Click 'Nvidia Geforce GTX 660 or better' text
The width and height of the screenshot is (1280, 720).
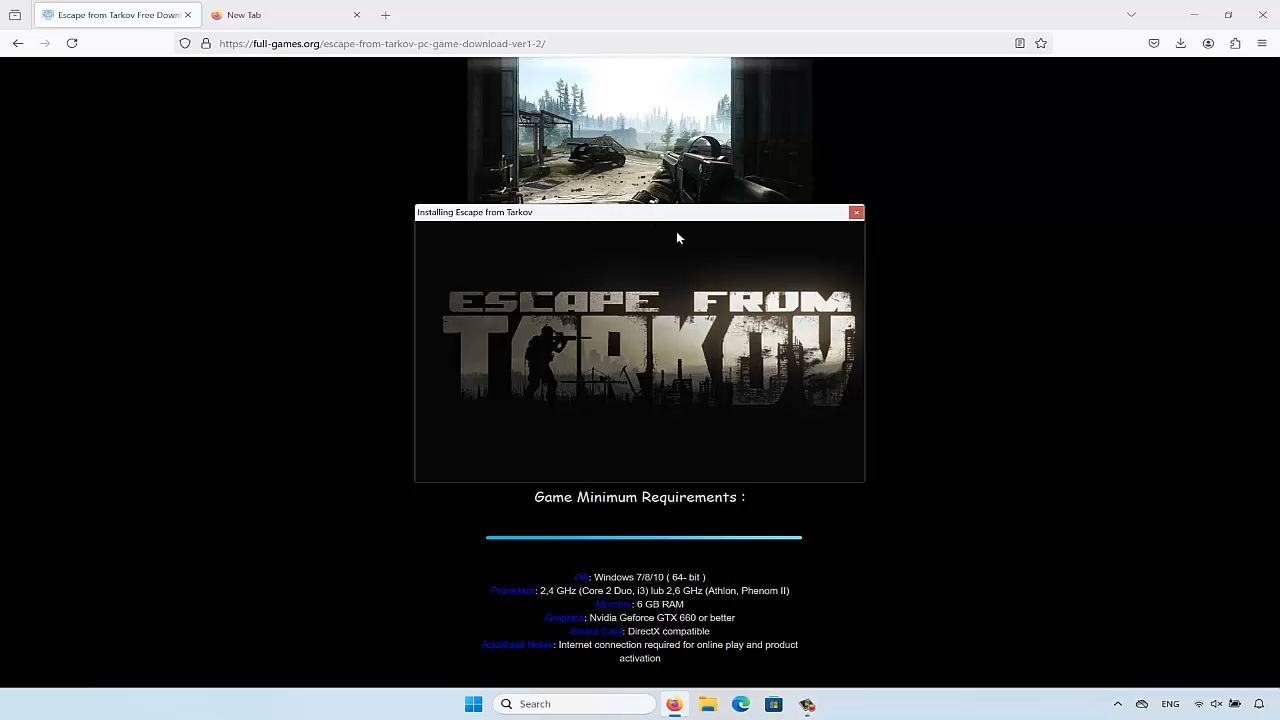[x=662, y=618]
